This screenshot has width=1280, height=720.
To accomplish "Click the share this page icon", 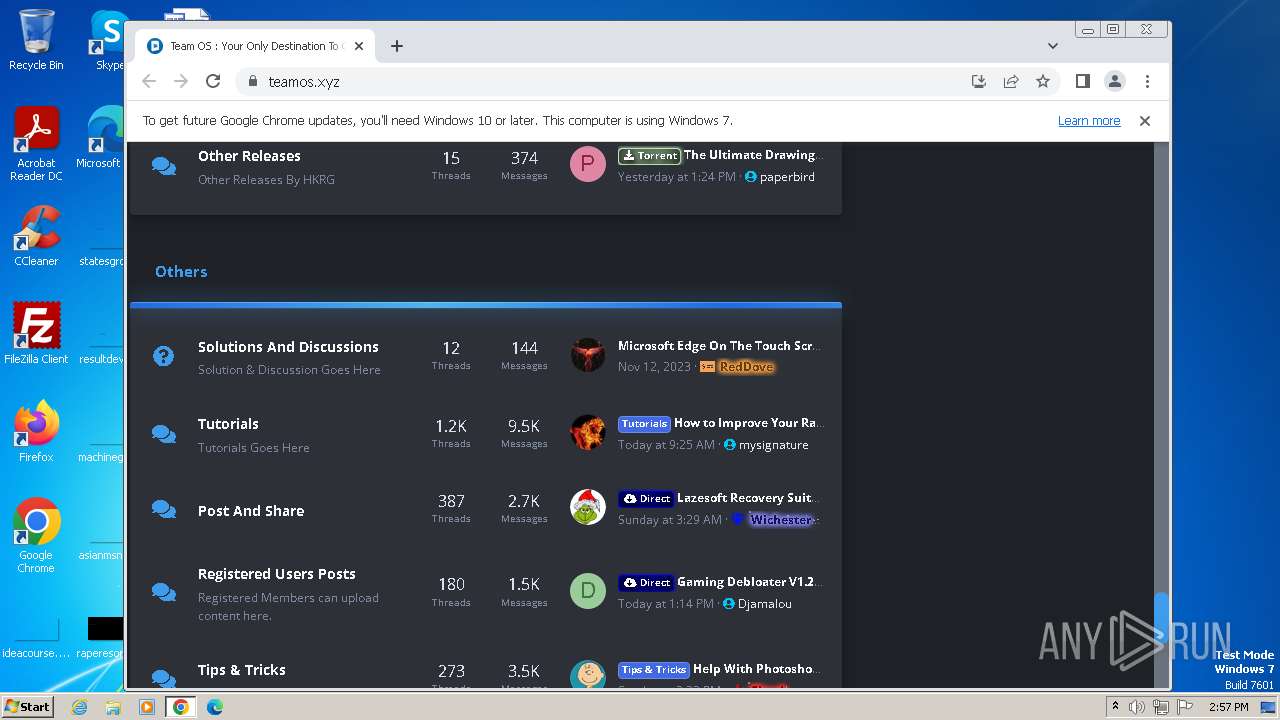I will (x=1011, y=81).
